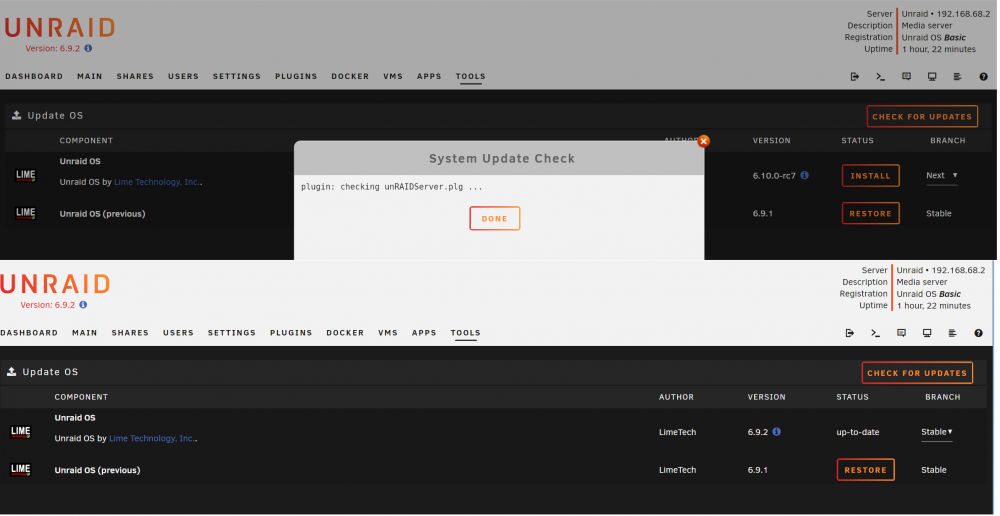The image size is (1000, 516).
Task: Open APPS tab on the dimmed page behind dialog
Action: pyautogui.click(x=429, y=77)
